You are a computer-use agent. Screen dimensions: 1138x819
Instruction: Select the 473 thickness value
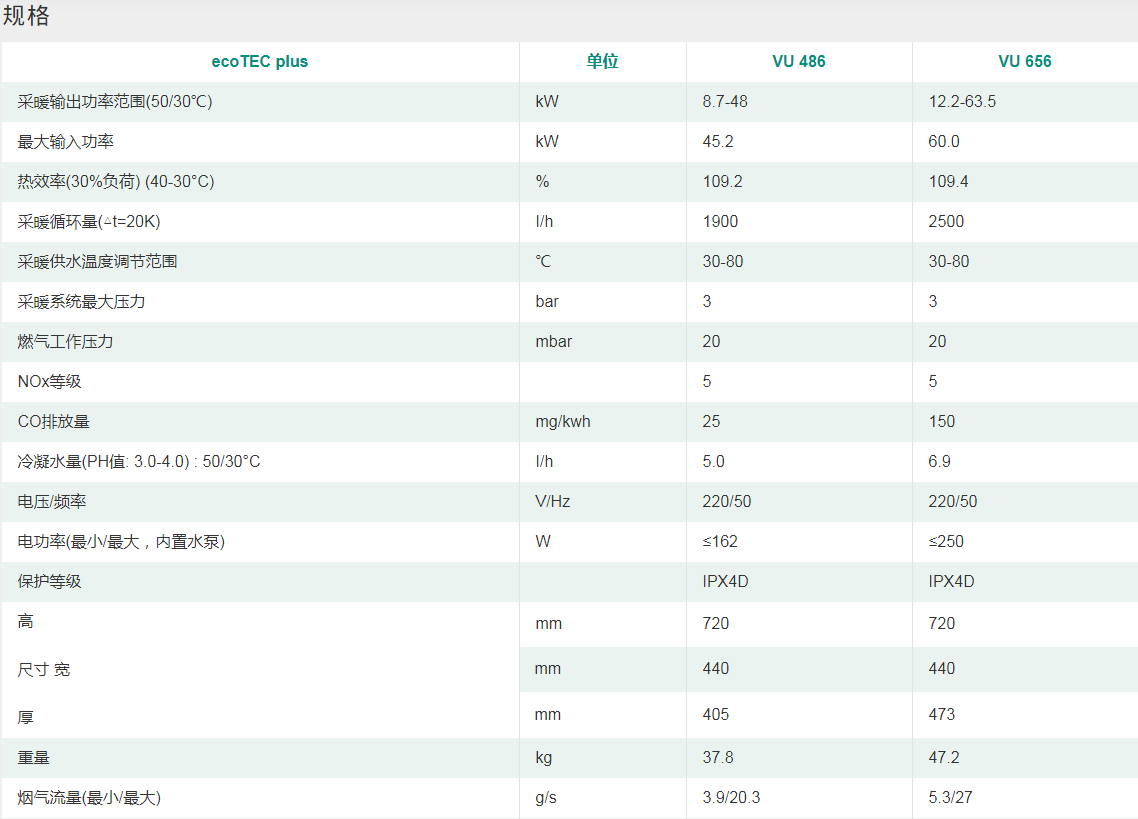point(942,715)
